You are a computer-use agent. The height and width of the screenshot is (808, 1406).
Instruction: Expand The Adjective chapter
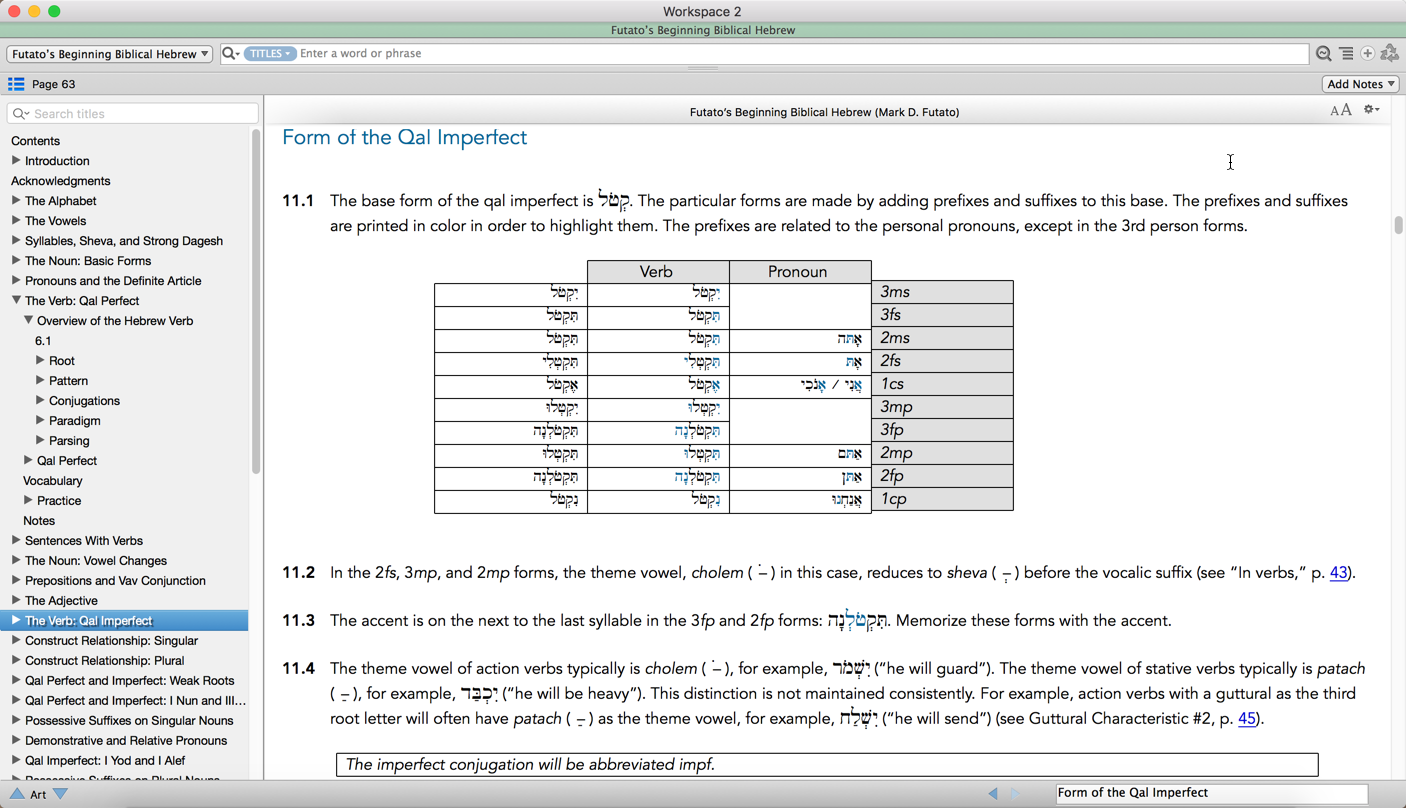[x=16, y=600]
